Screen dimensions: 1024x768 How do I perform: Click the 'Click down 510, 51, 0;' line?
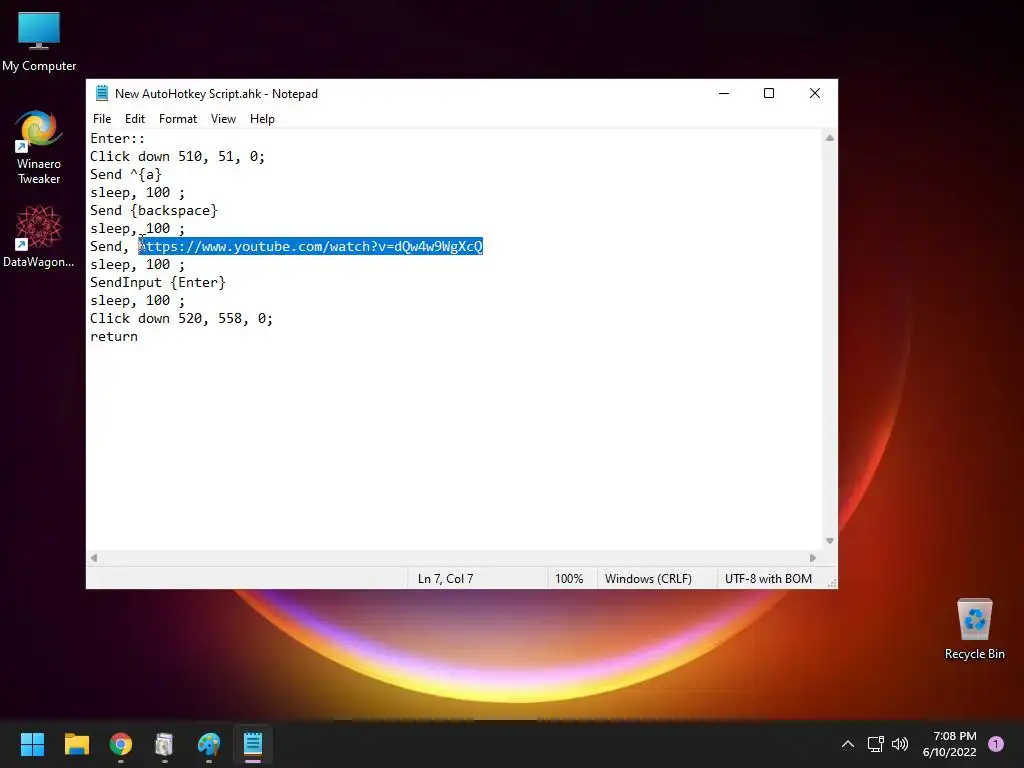(178, 157)
